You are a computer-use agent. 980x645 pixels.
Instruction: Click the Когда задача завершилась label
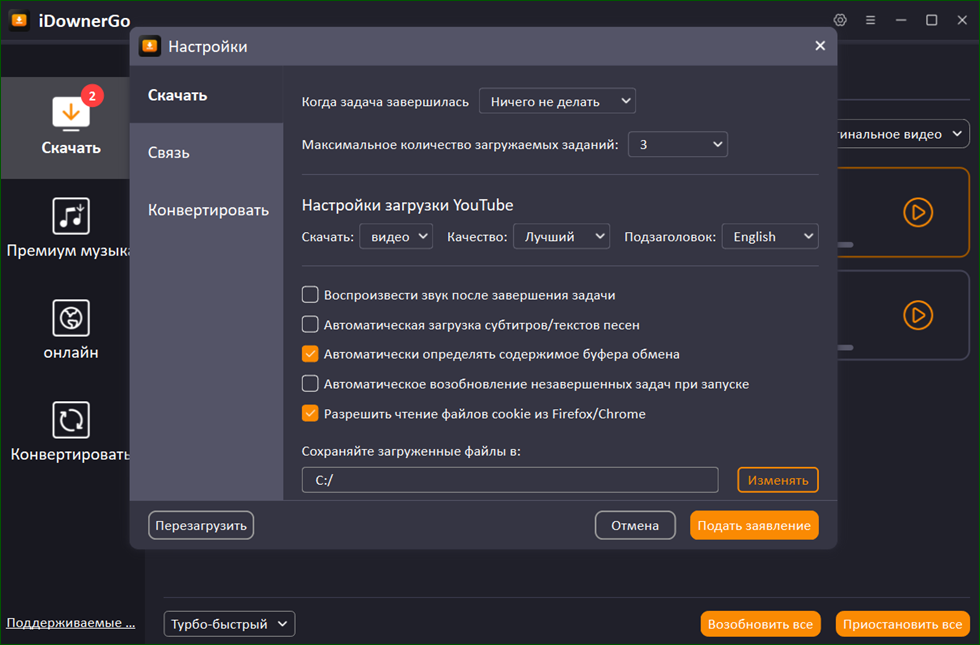click(385, 102)
